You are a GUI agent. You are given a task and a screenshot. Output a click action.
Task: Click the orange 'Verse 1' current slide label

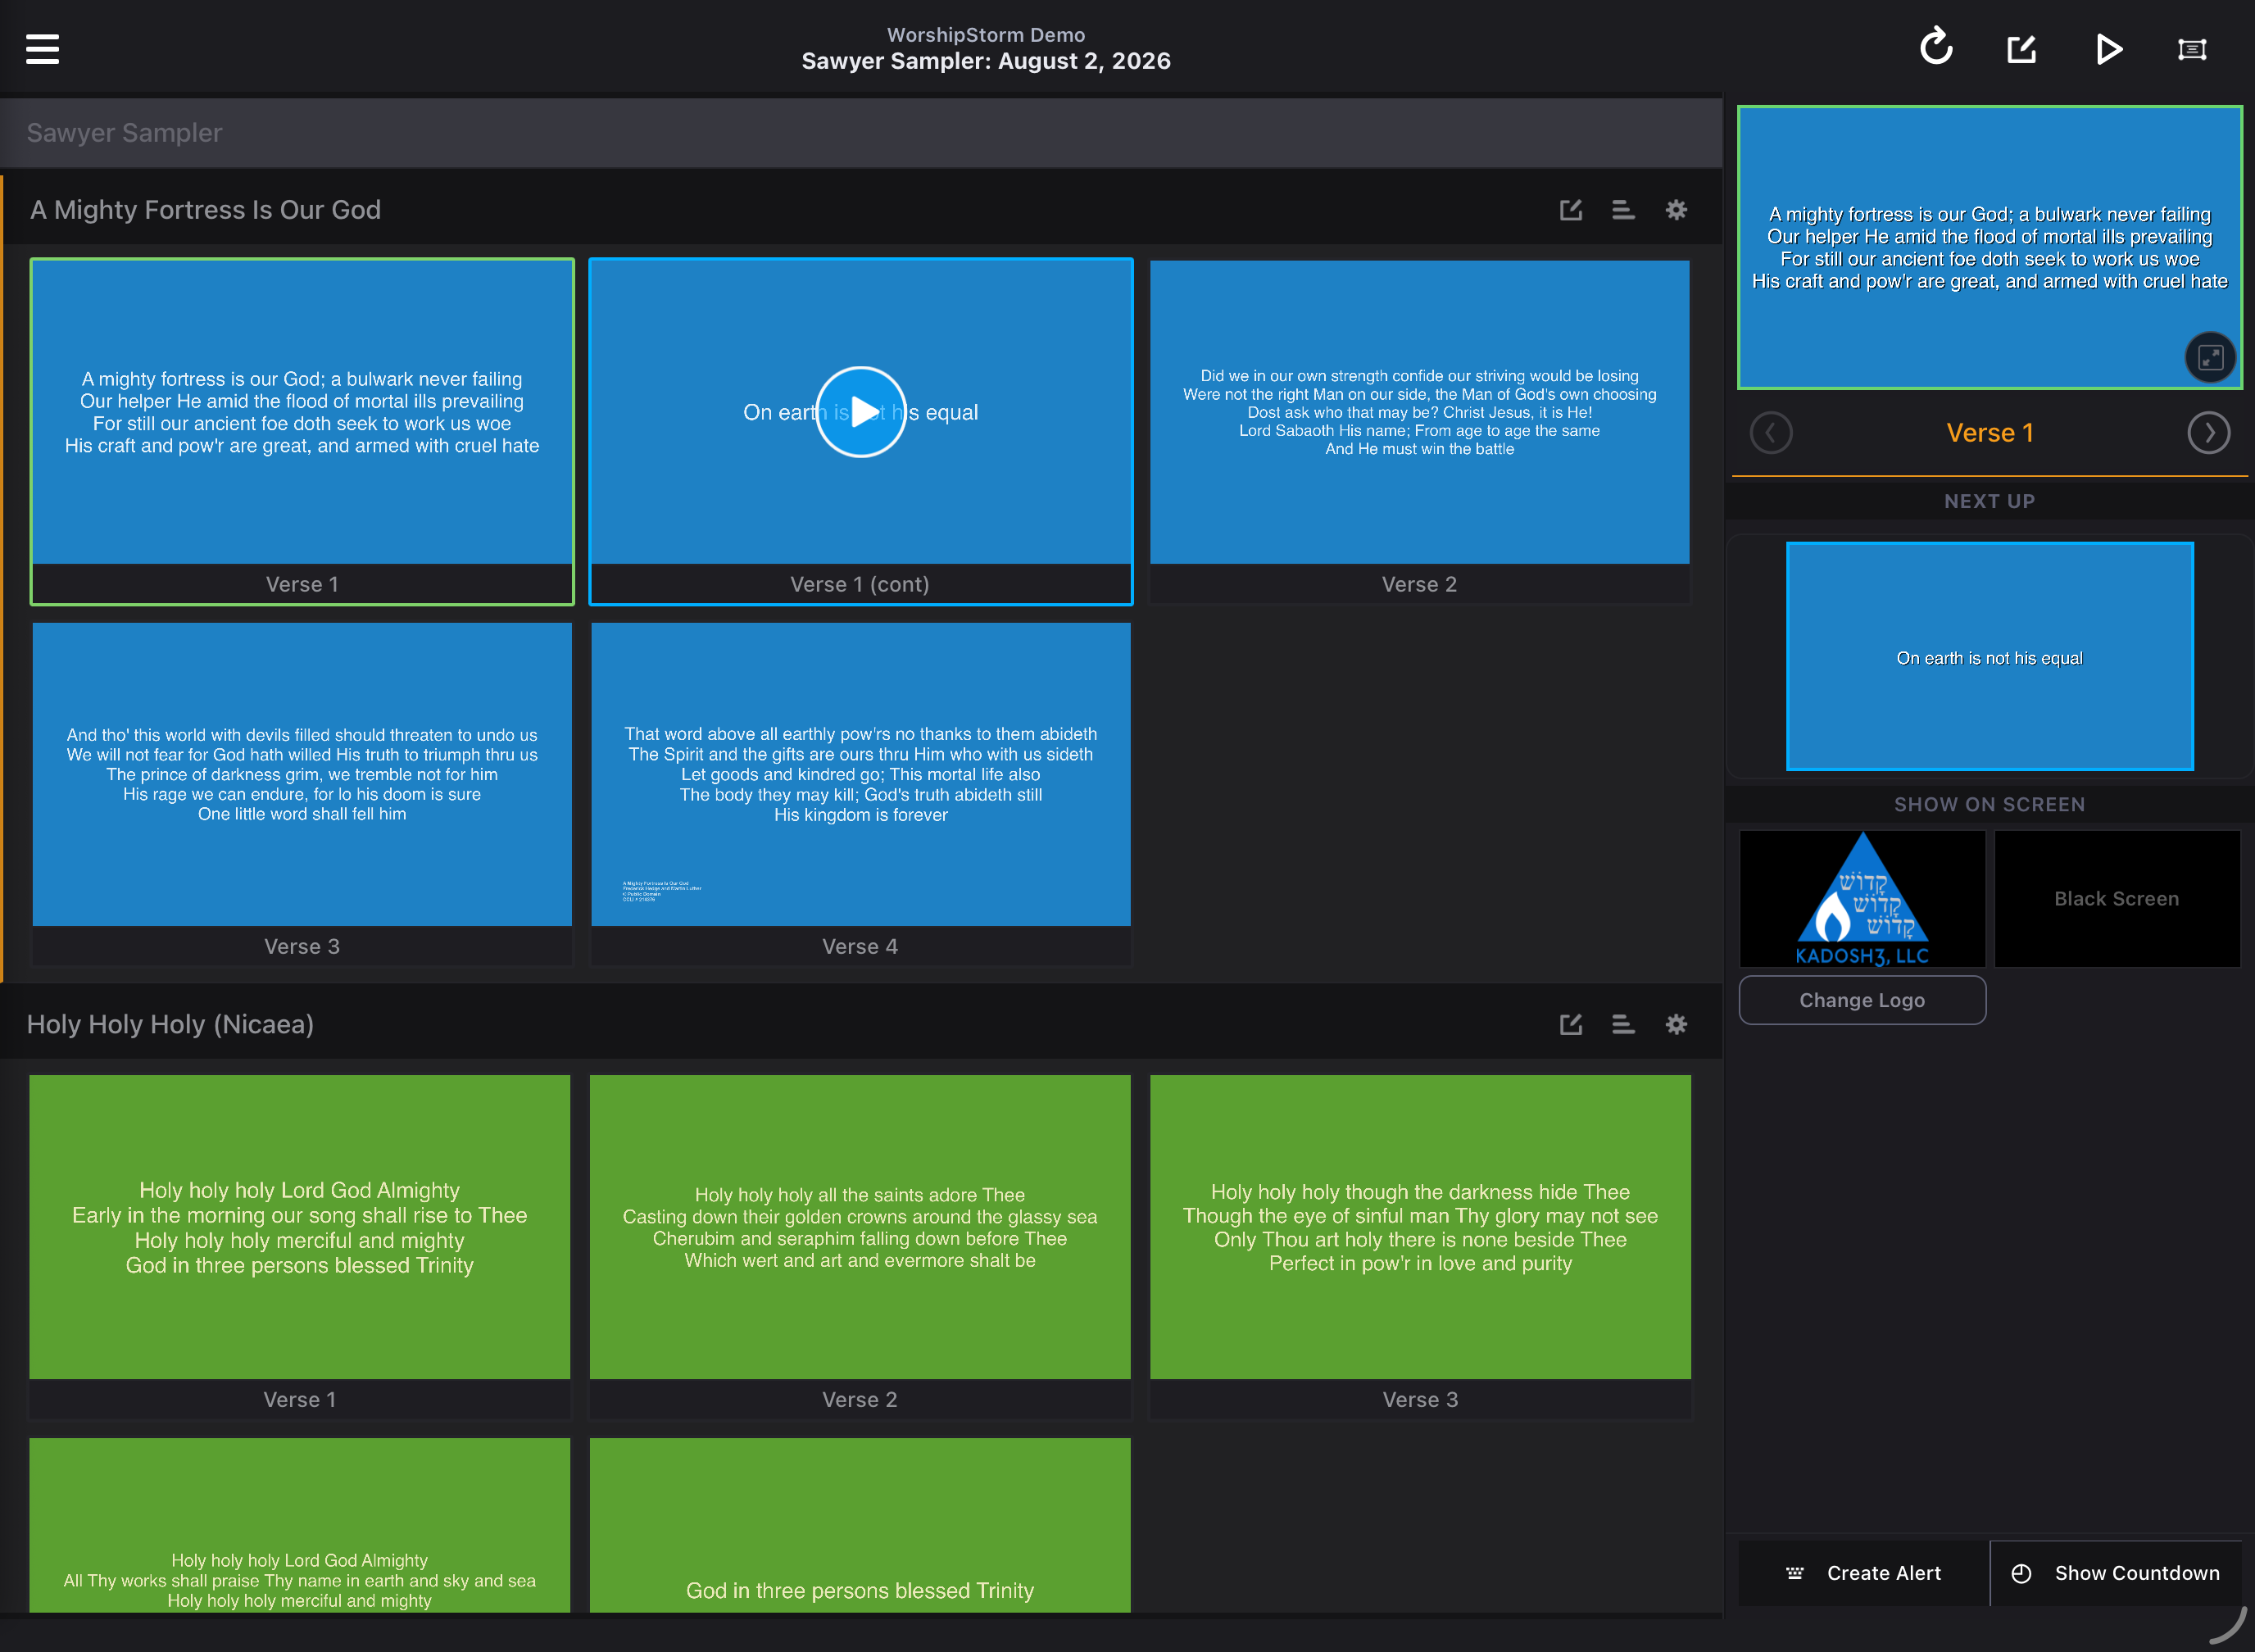click(1989, 432)
